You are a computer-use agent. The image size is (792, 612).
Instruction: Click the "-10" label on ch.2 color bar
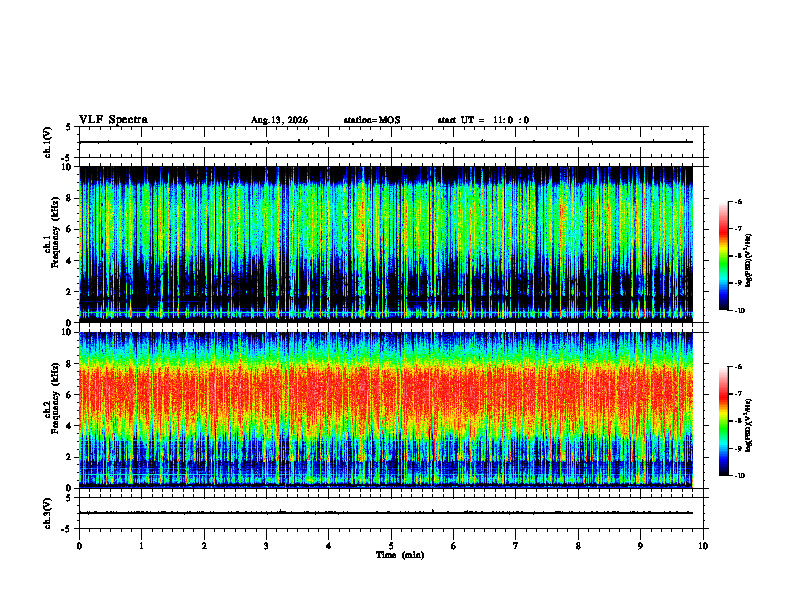coord(739,476)
